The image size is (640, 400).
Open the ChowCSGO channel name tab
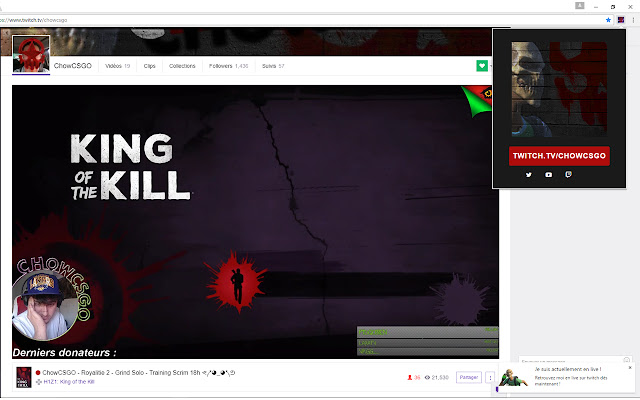coord(73,66)
